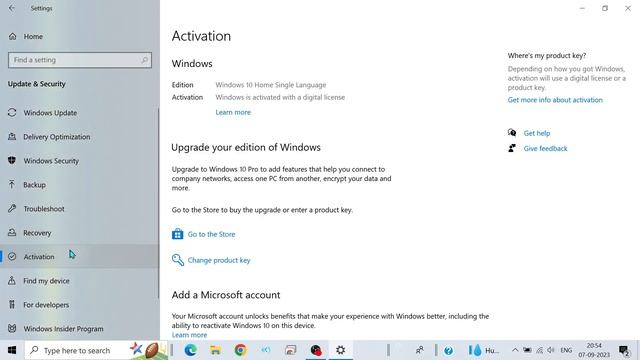
Task: Click the Give feedback person icon
Action: pos(512,148)
